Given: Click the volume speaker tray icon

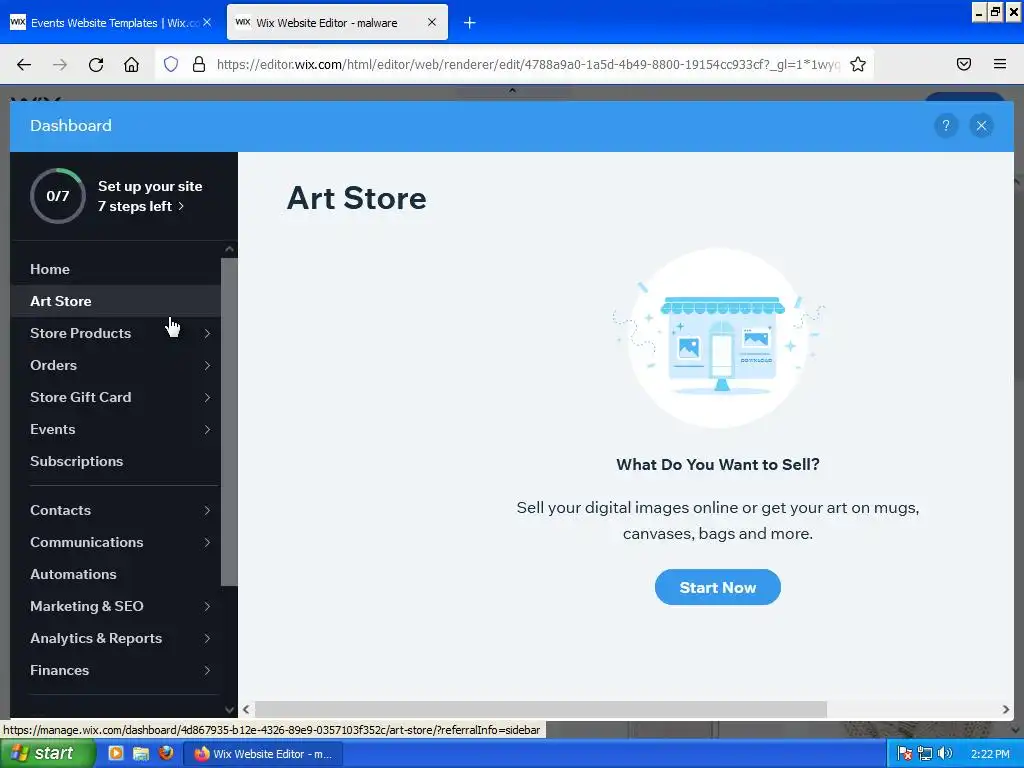Looking at the screenshot, I should point(944,754).
